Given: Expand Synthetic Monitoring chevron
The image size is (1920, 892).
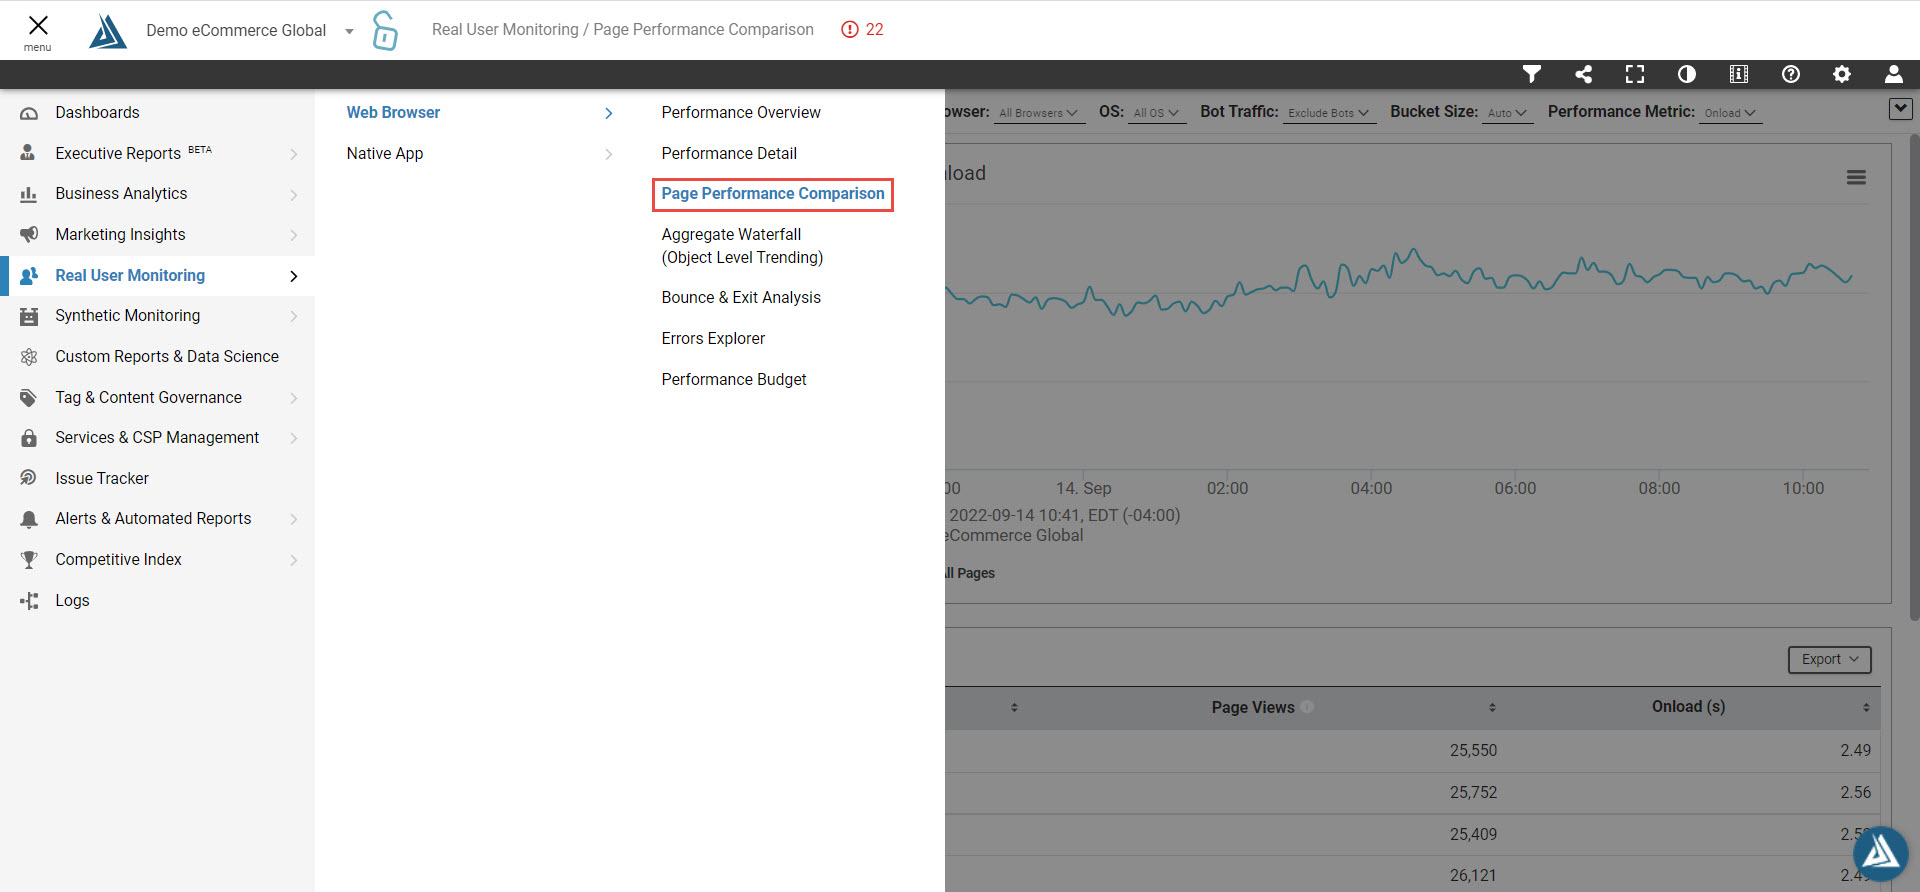Looking at the screenshot, I should pos(294,316).
